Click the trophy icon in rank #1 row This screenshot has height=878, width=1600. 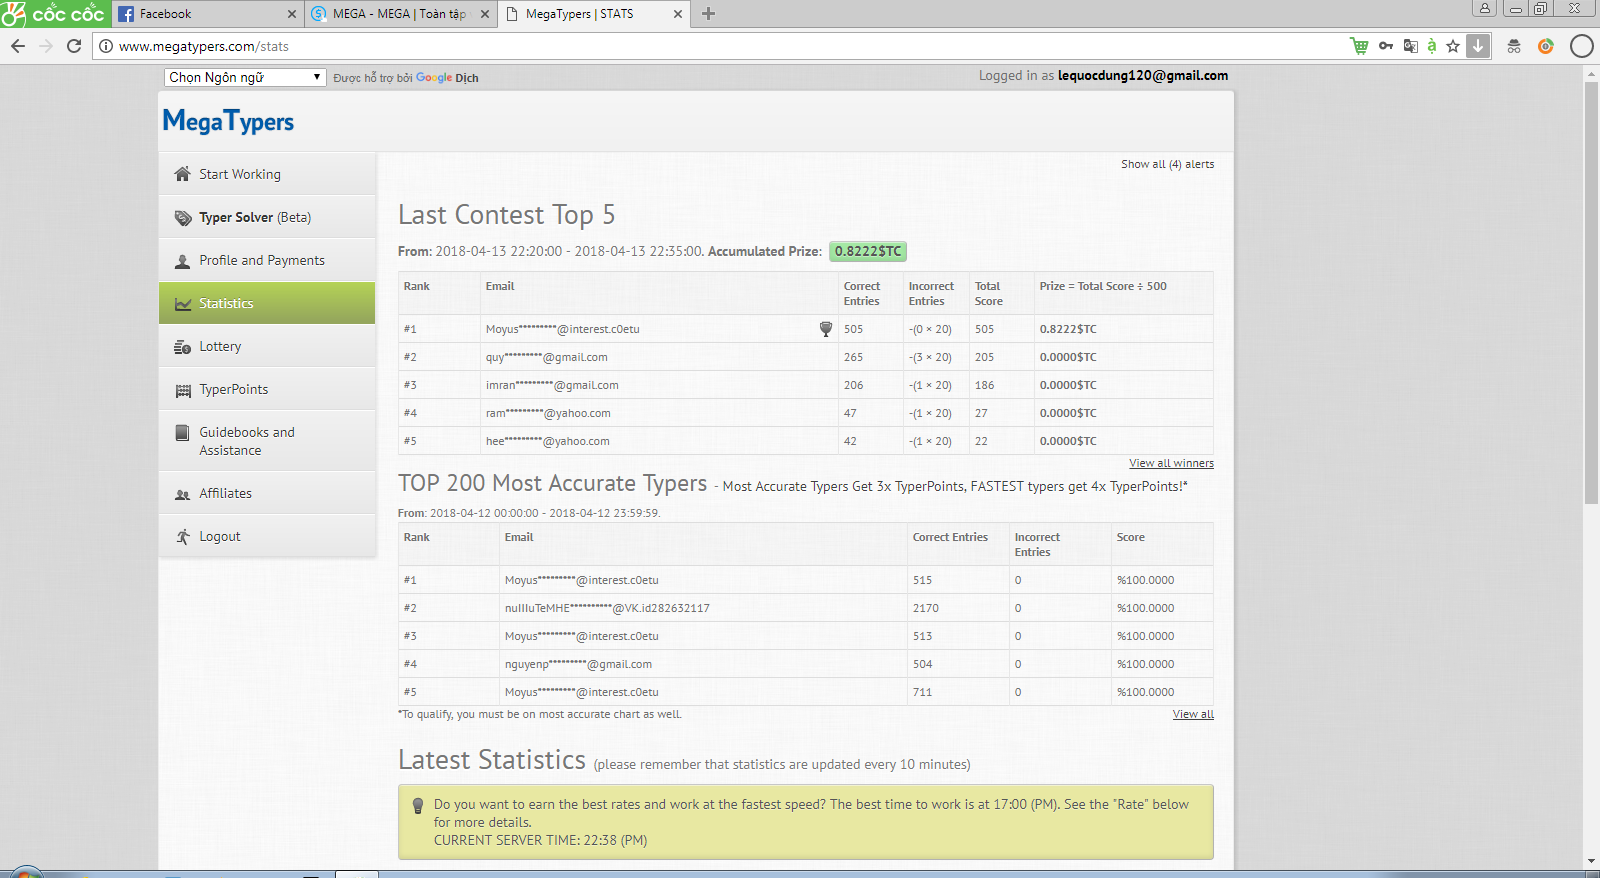coord(826,329)
